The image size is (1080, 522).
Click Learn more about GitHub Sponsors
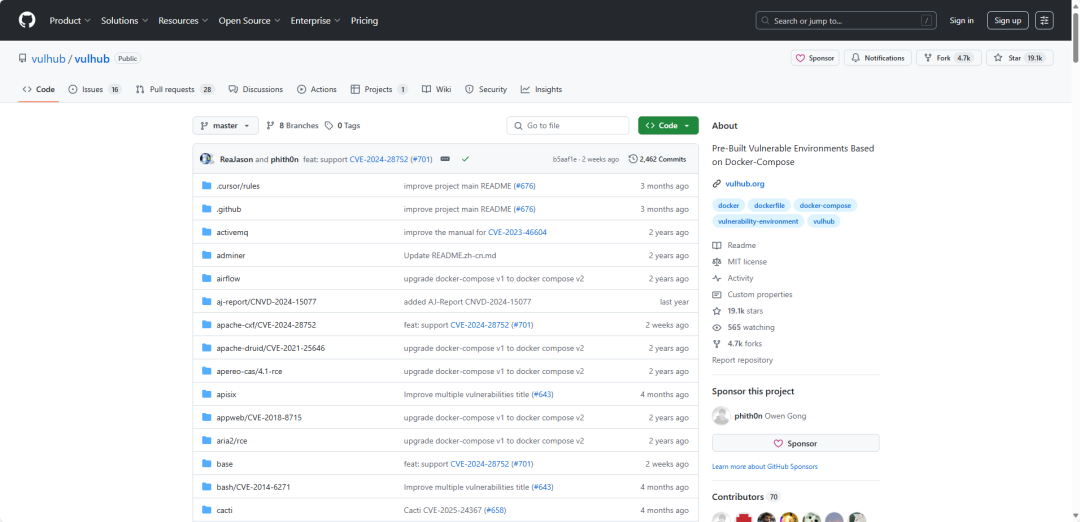click(x=765, y=467)
